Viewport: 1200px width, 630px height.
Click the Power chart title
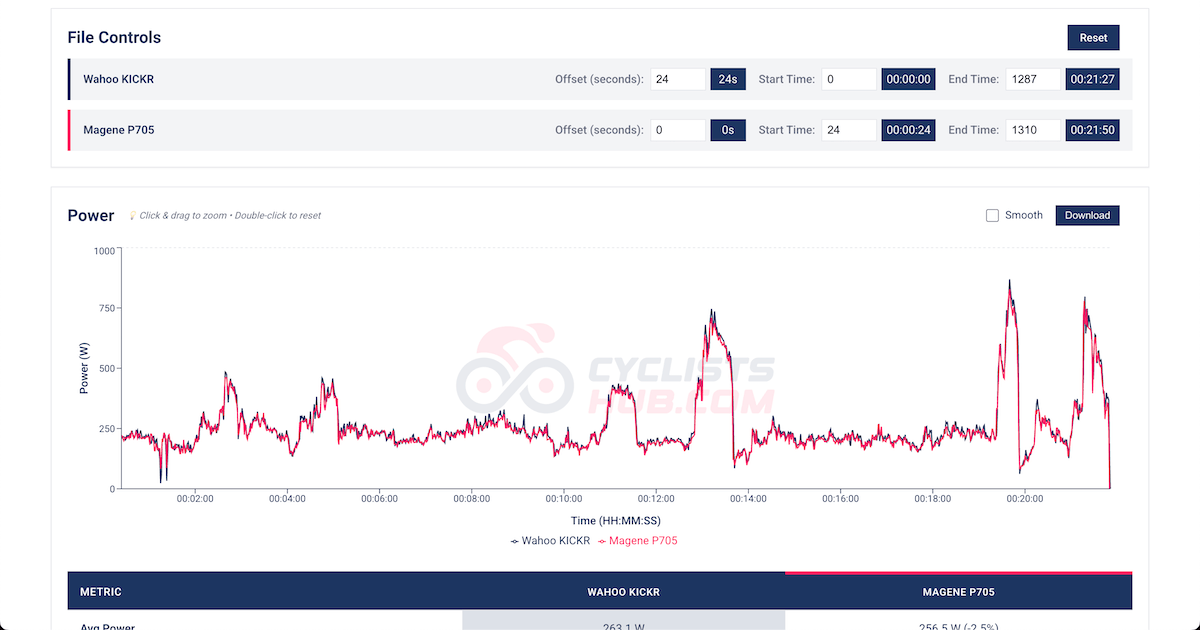[x=91, y=215]
